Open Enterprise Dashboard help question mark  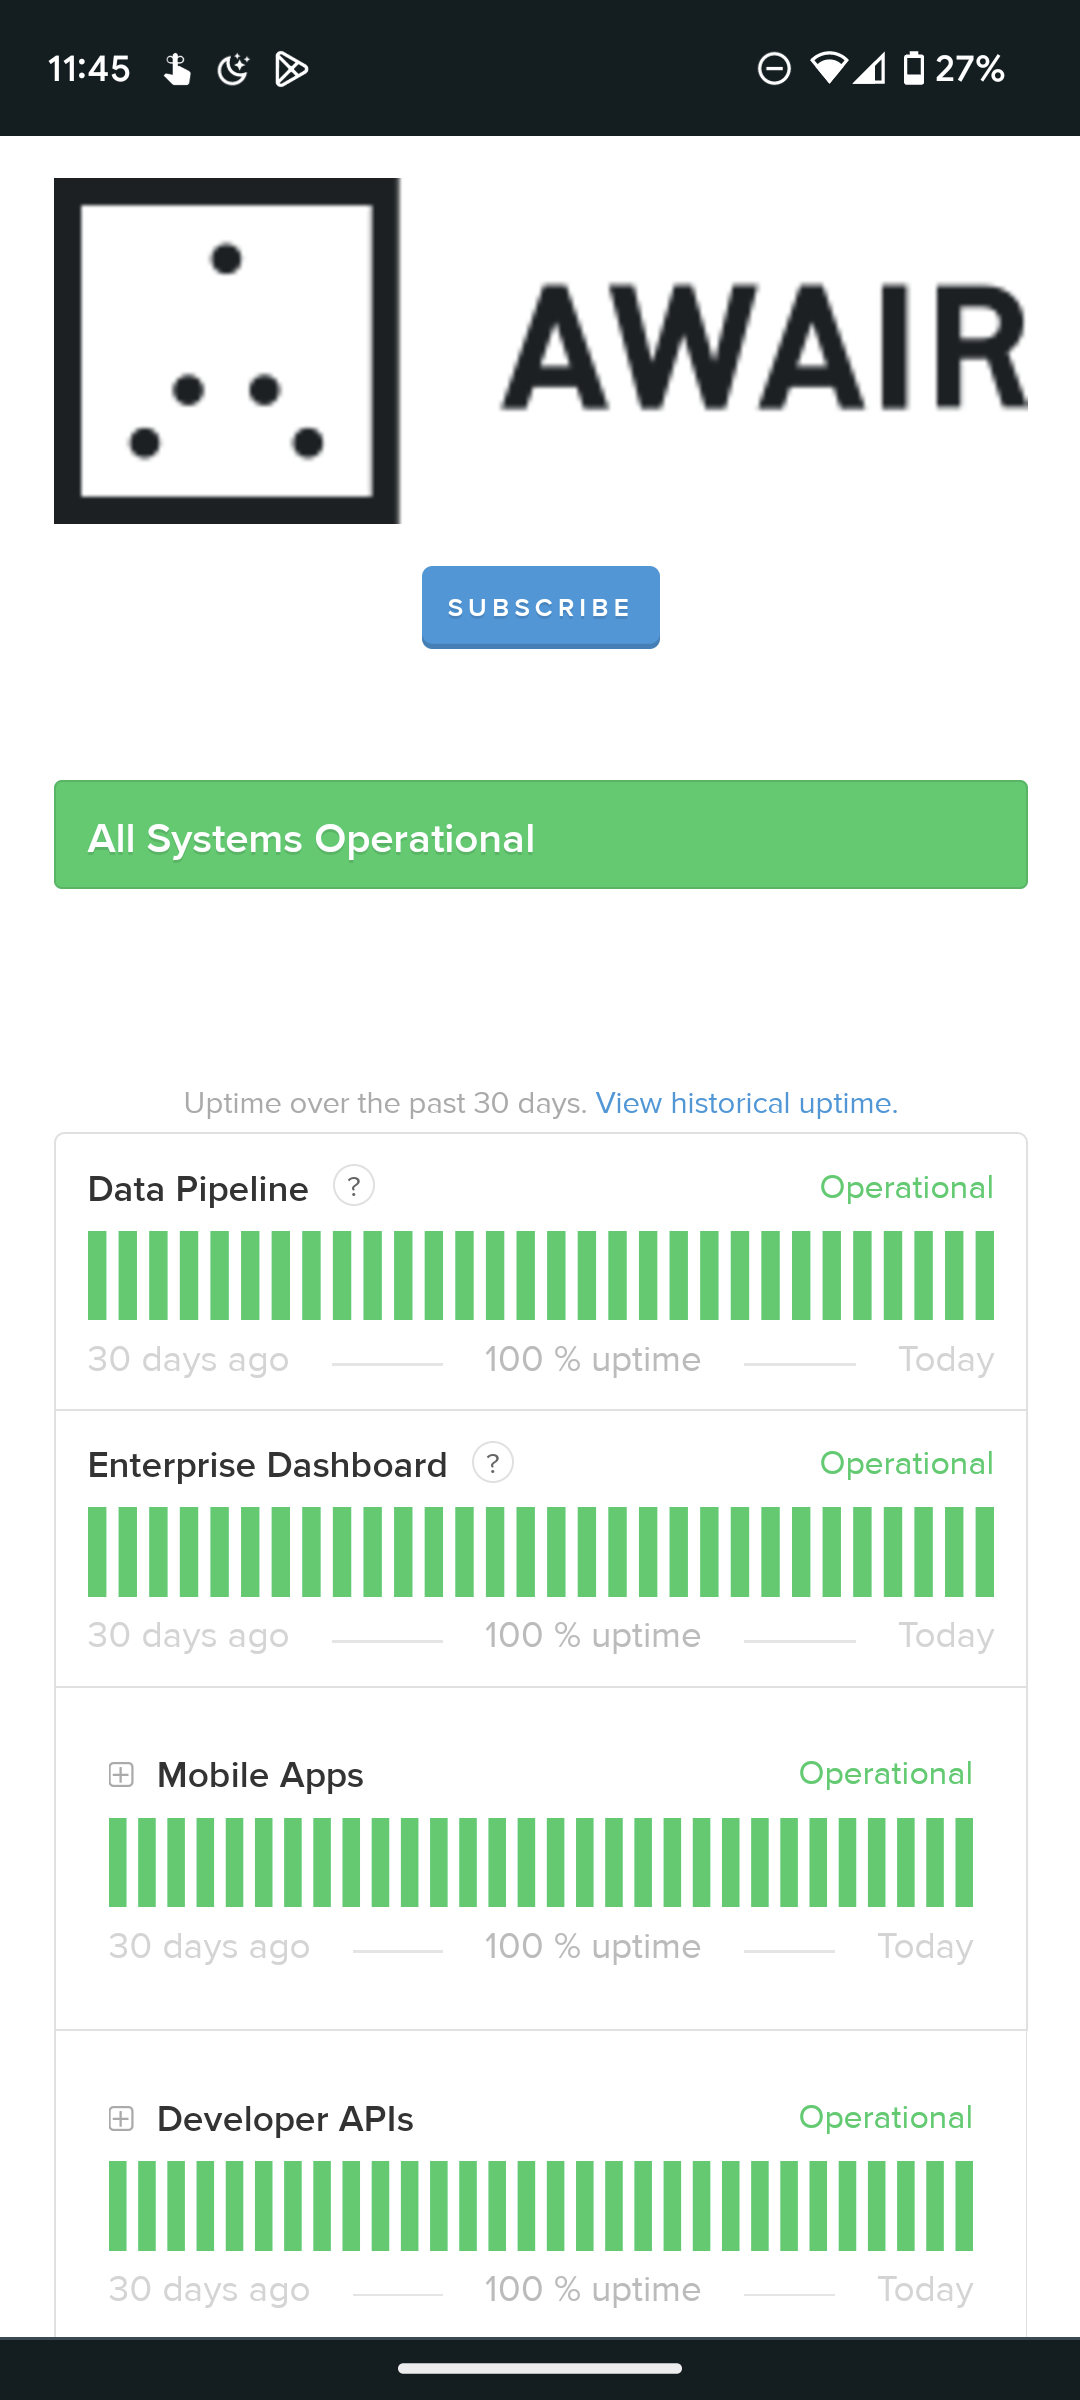click(x=493, y=1463)
